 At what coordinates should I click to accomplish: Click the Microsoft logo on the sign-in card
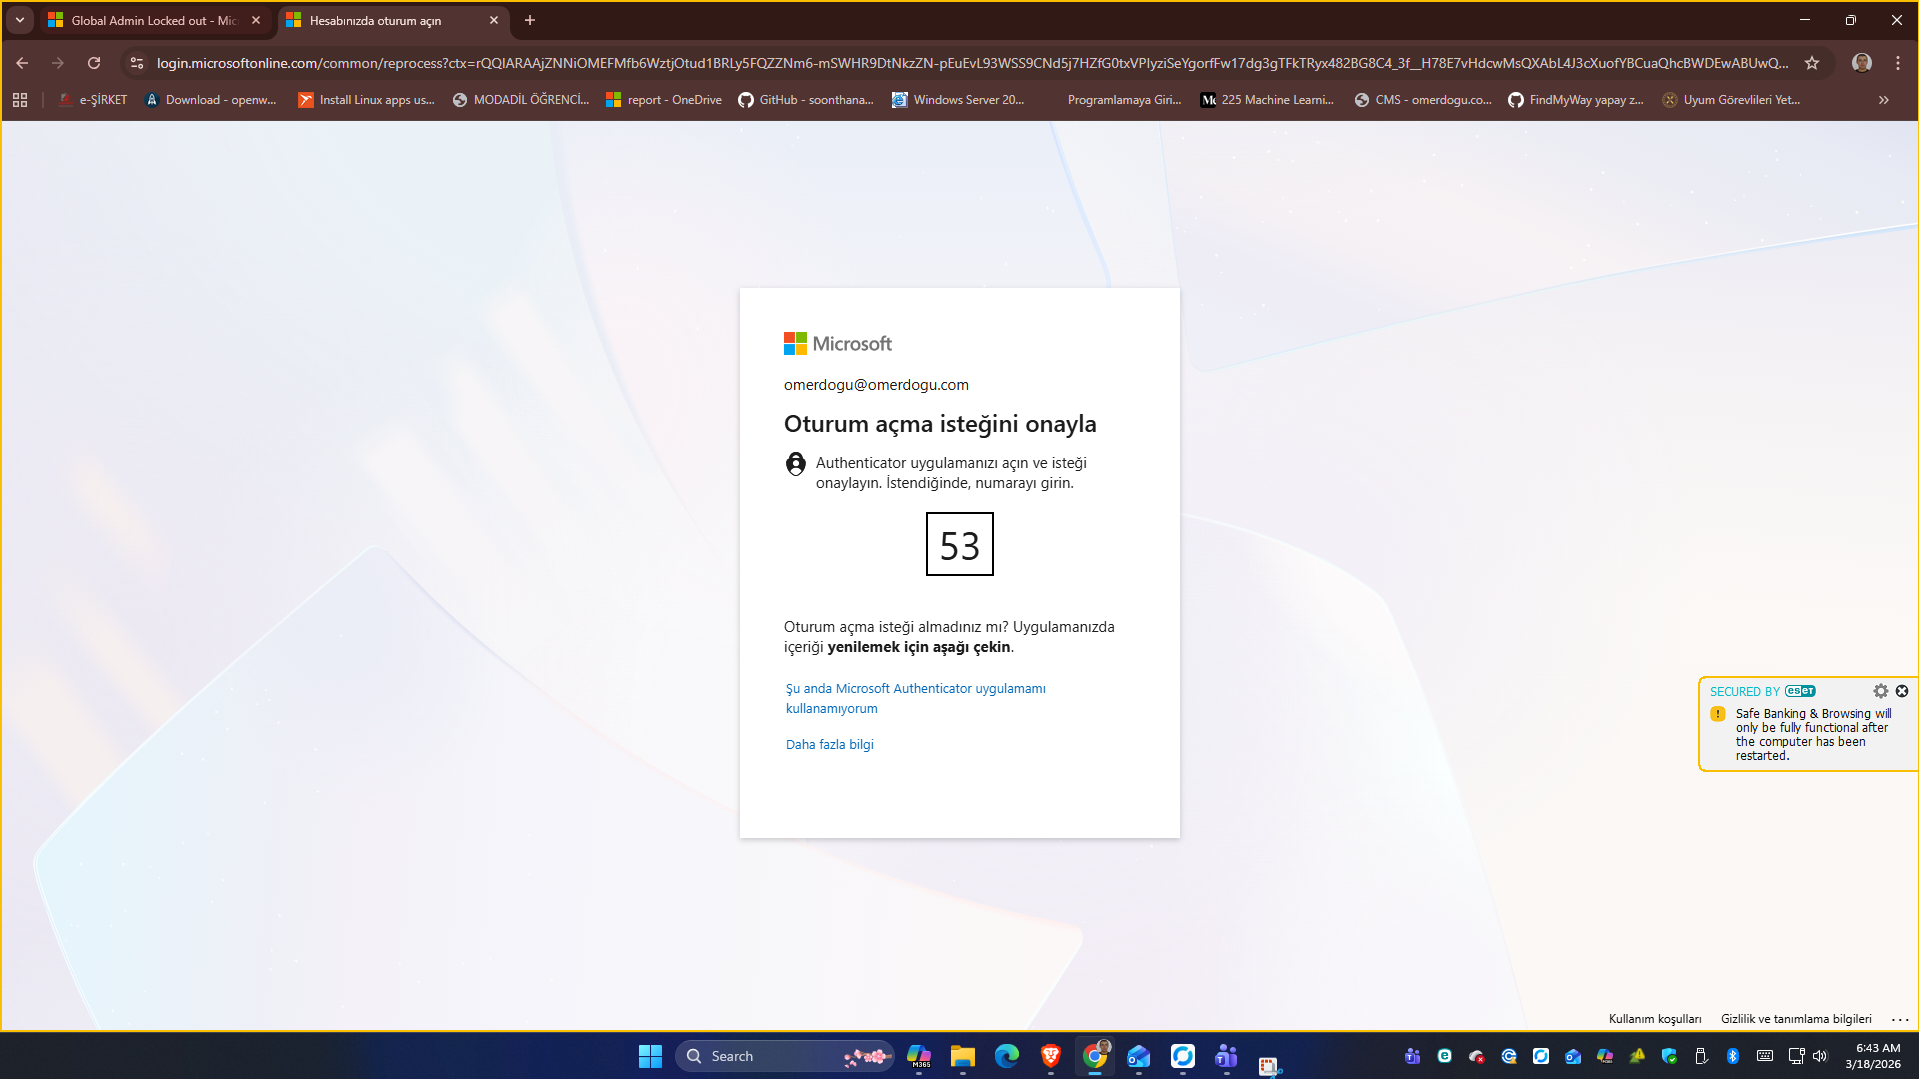tap(838, 344)
